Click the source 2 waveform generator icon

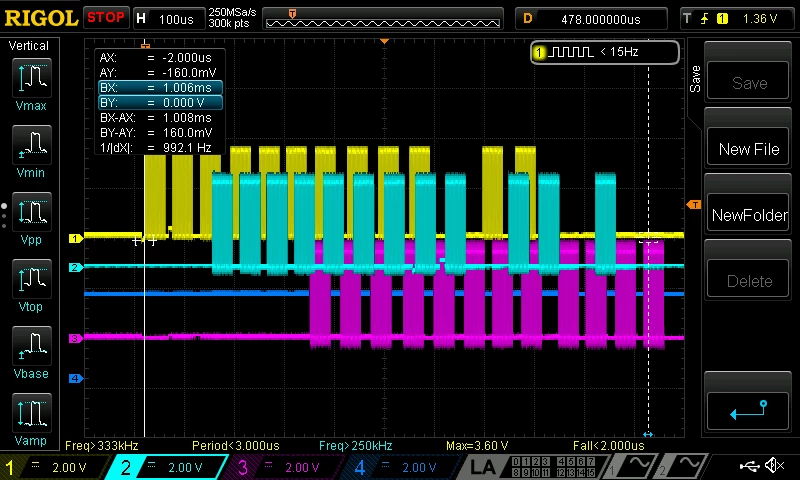pyautogui.click(x=682, y=465)
